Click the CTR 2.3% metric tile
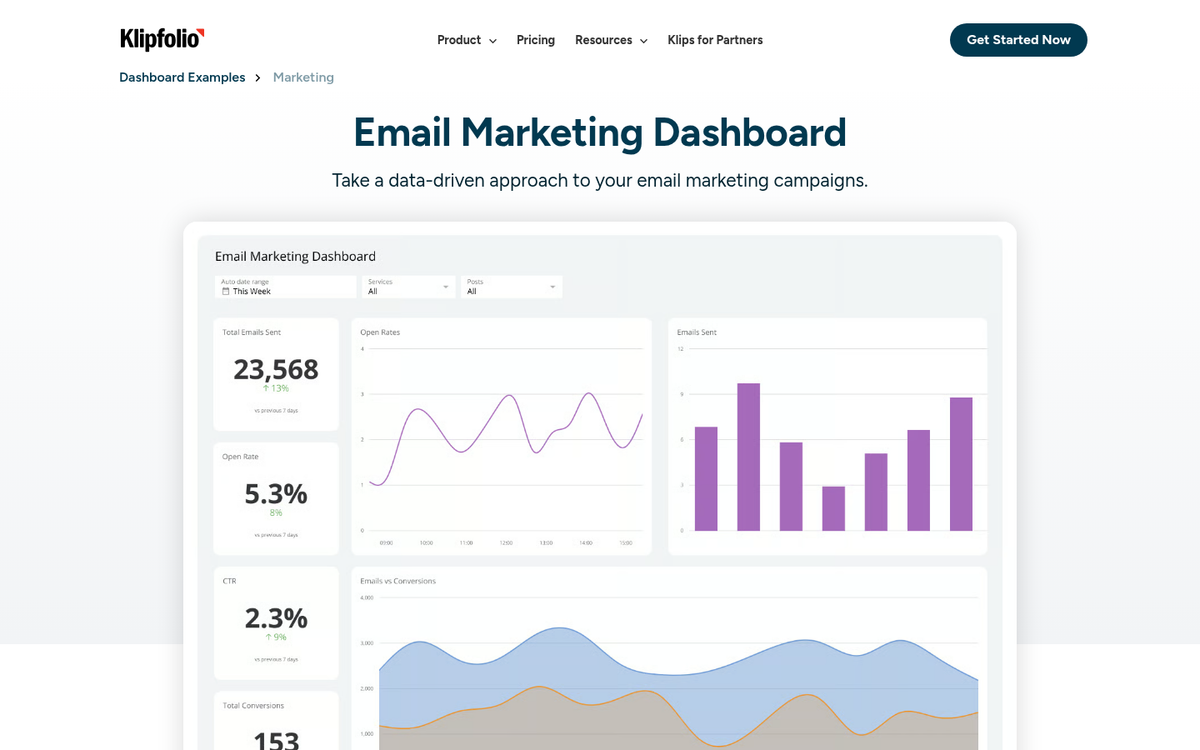This screenshot has height=750, width=1200. click(276, 622)
